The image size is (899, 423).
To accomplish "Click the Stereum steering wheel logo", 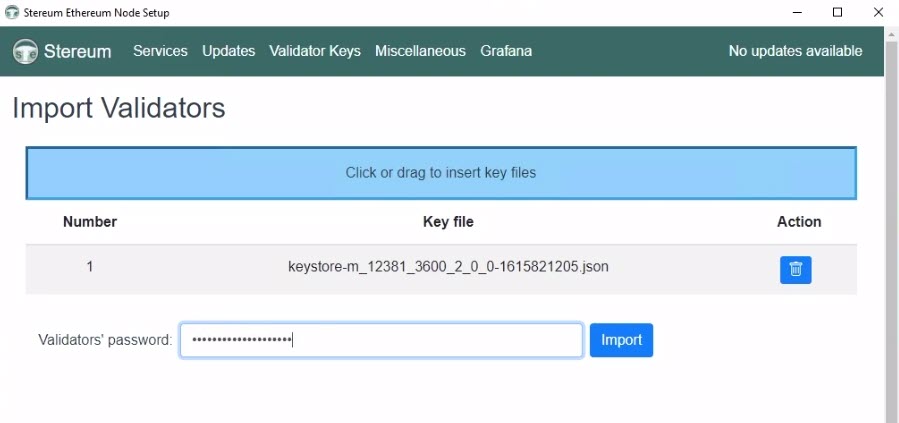I will pyautogui.click(x=25, y=52).
